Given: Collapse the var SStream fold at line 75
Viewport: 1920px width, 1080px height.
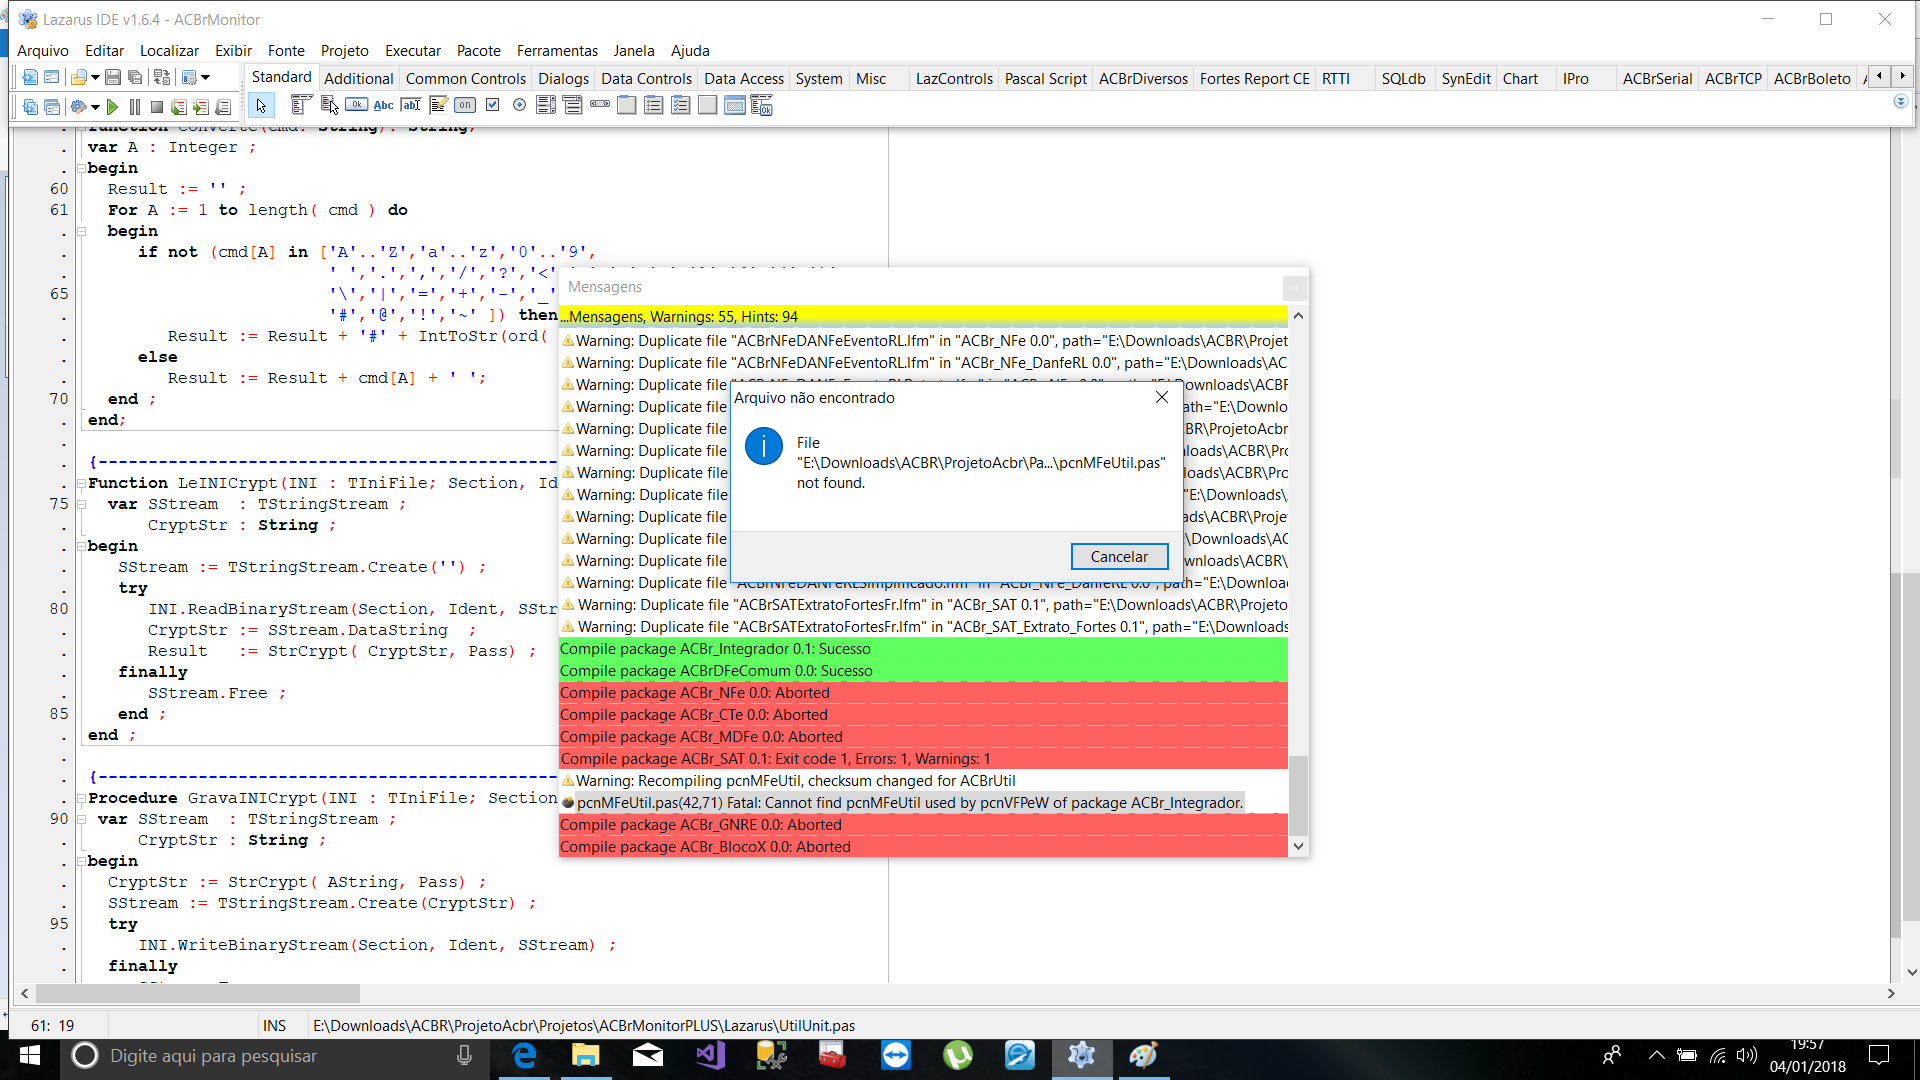Looking at the screenshot, I should (x=81, y=504).
